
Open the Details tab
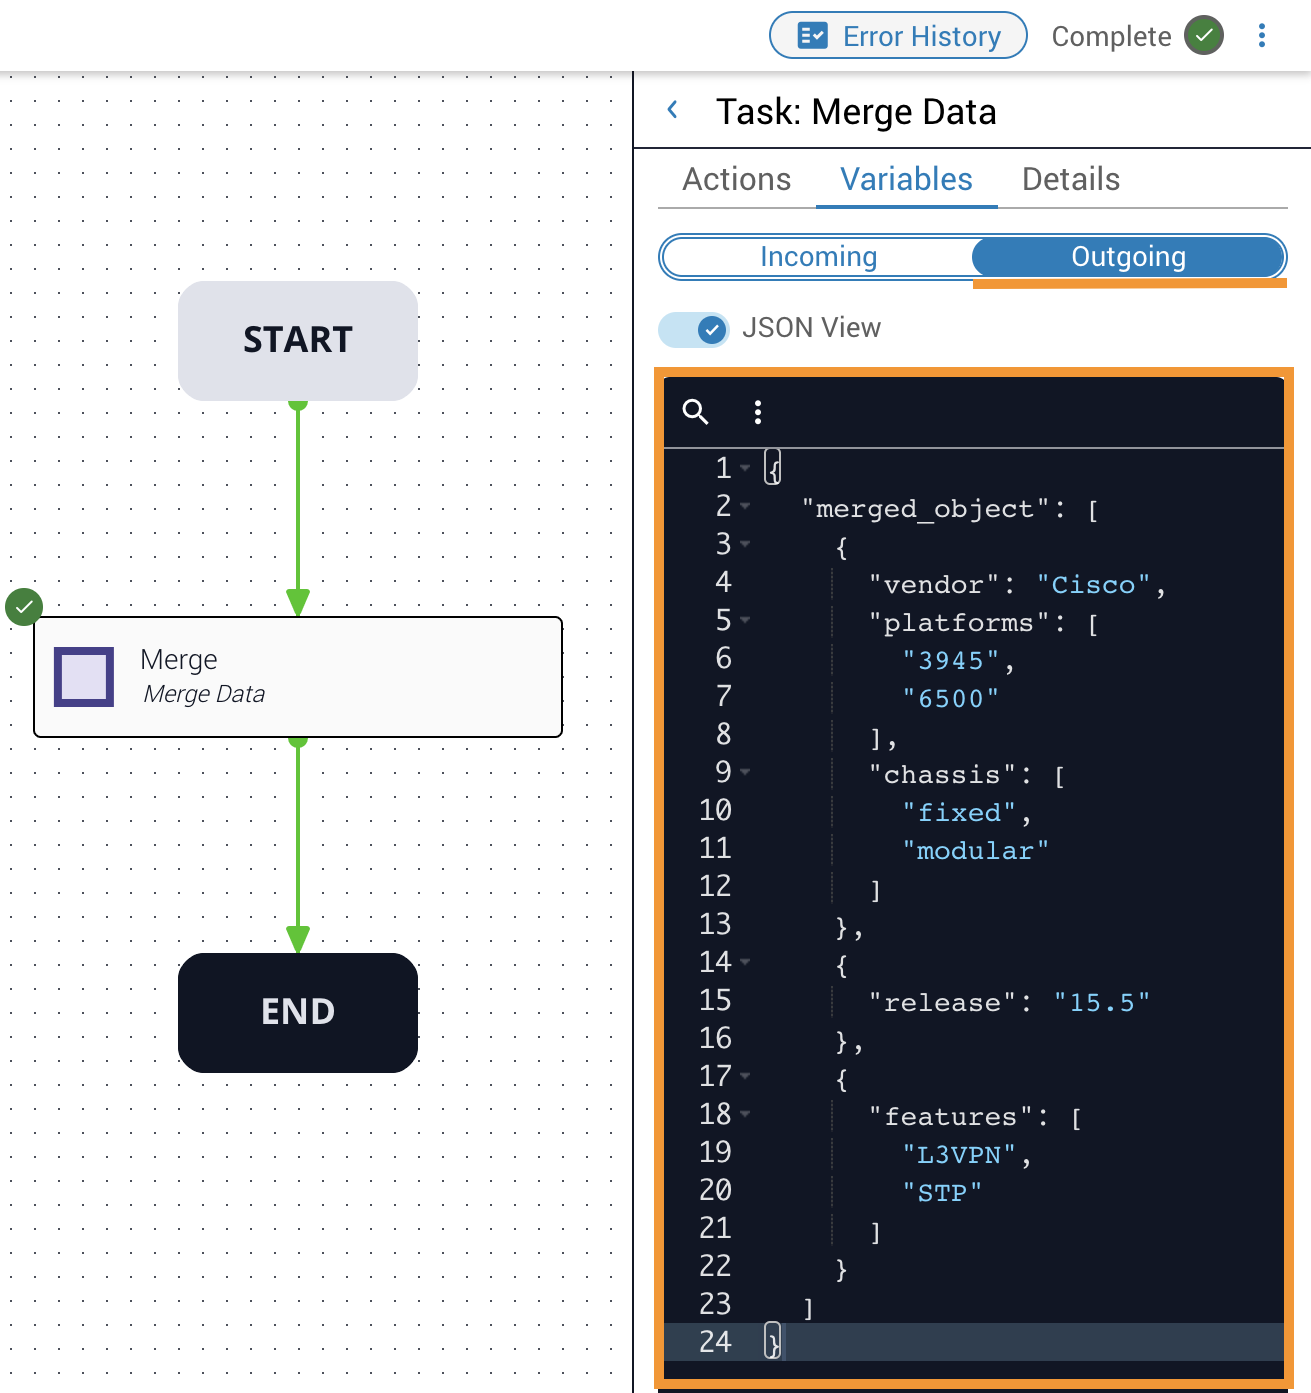coord(1070,180)
